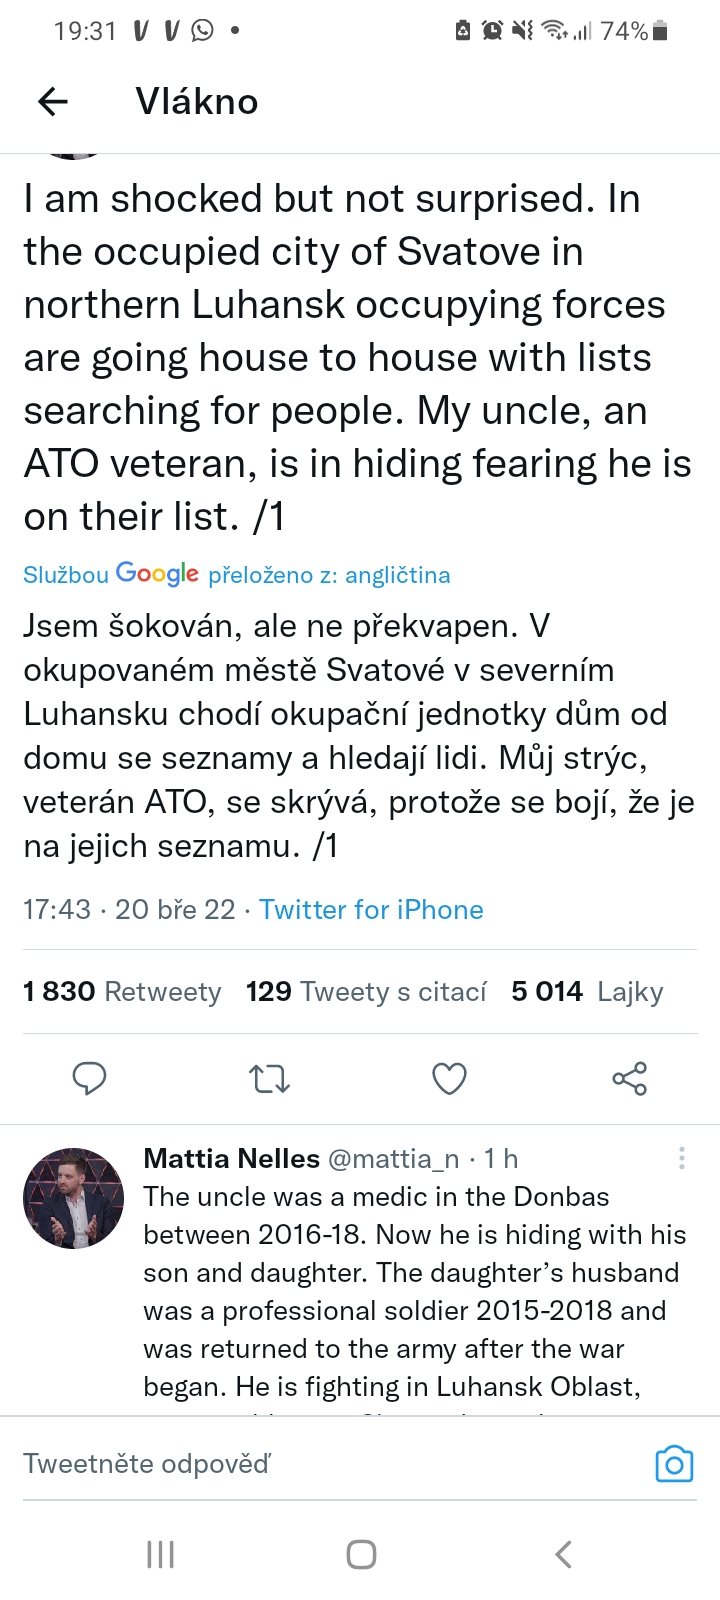View 129 Tweety s citací
Viewport: 720px width, 1600px height.
[x=366, y=991]
